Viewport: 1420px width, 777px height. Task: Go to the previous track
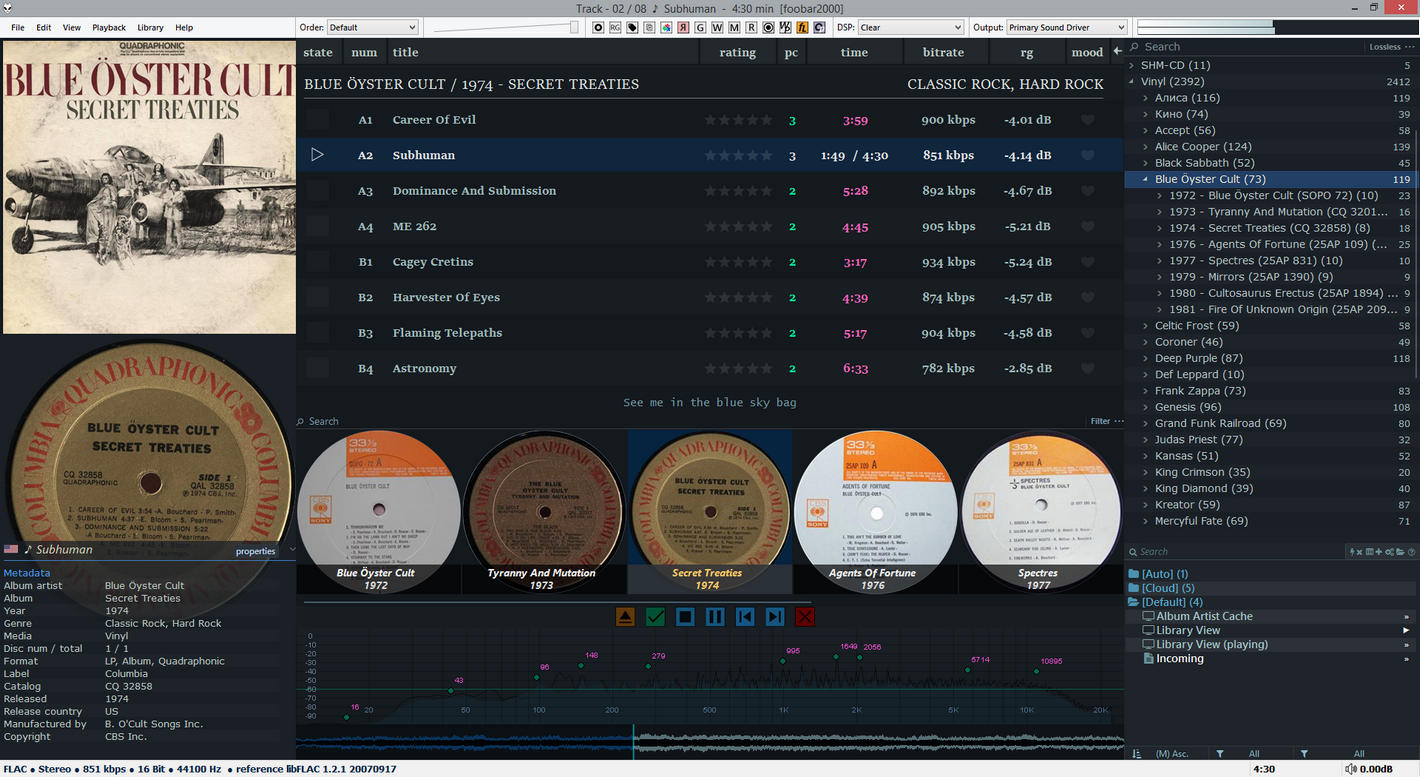click(x=745, y=617)
